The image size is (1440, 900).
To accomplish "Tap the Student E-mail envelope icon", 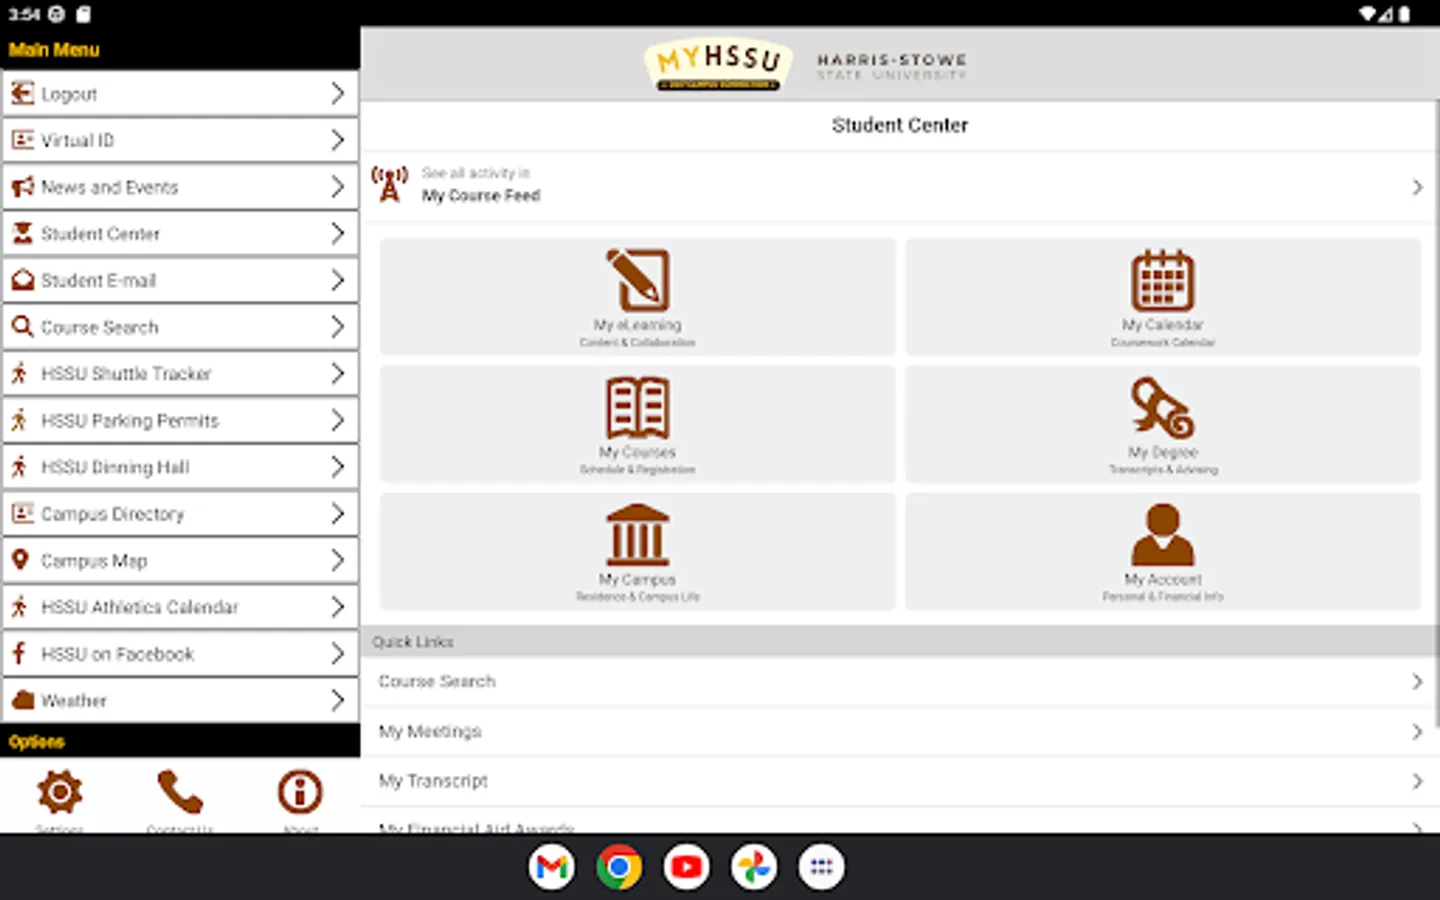I will click(x=22, y=280).
